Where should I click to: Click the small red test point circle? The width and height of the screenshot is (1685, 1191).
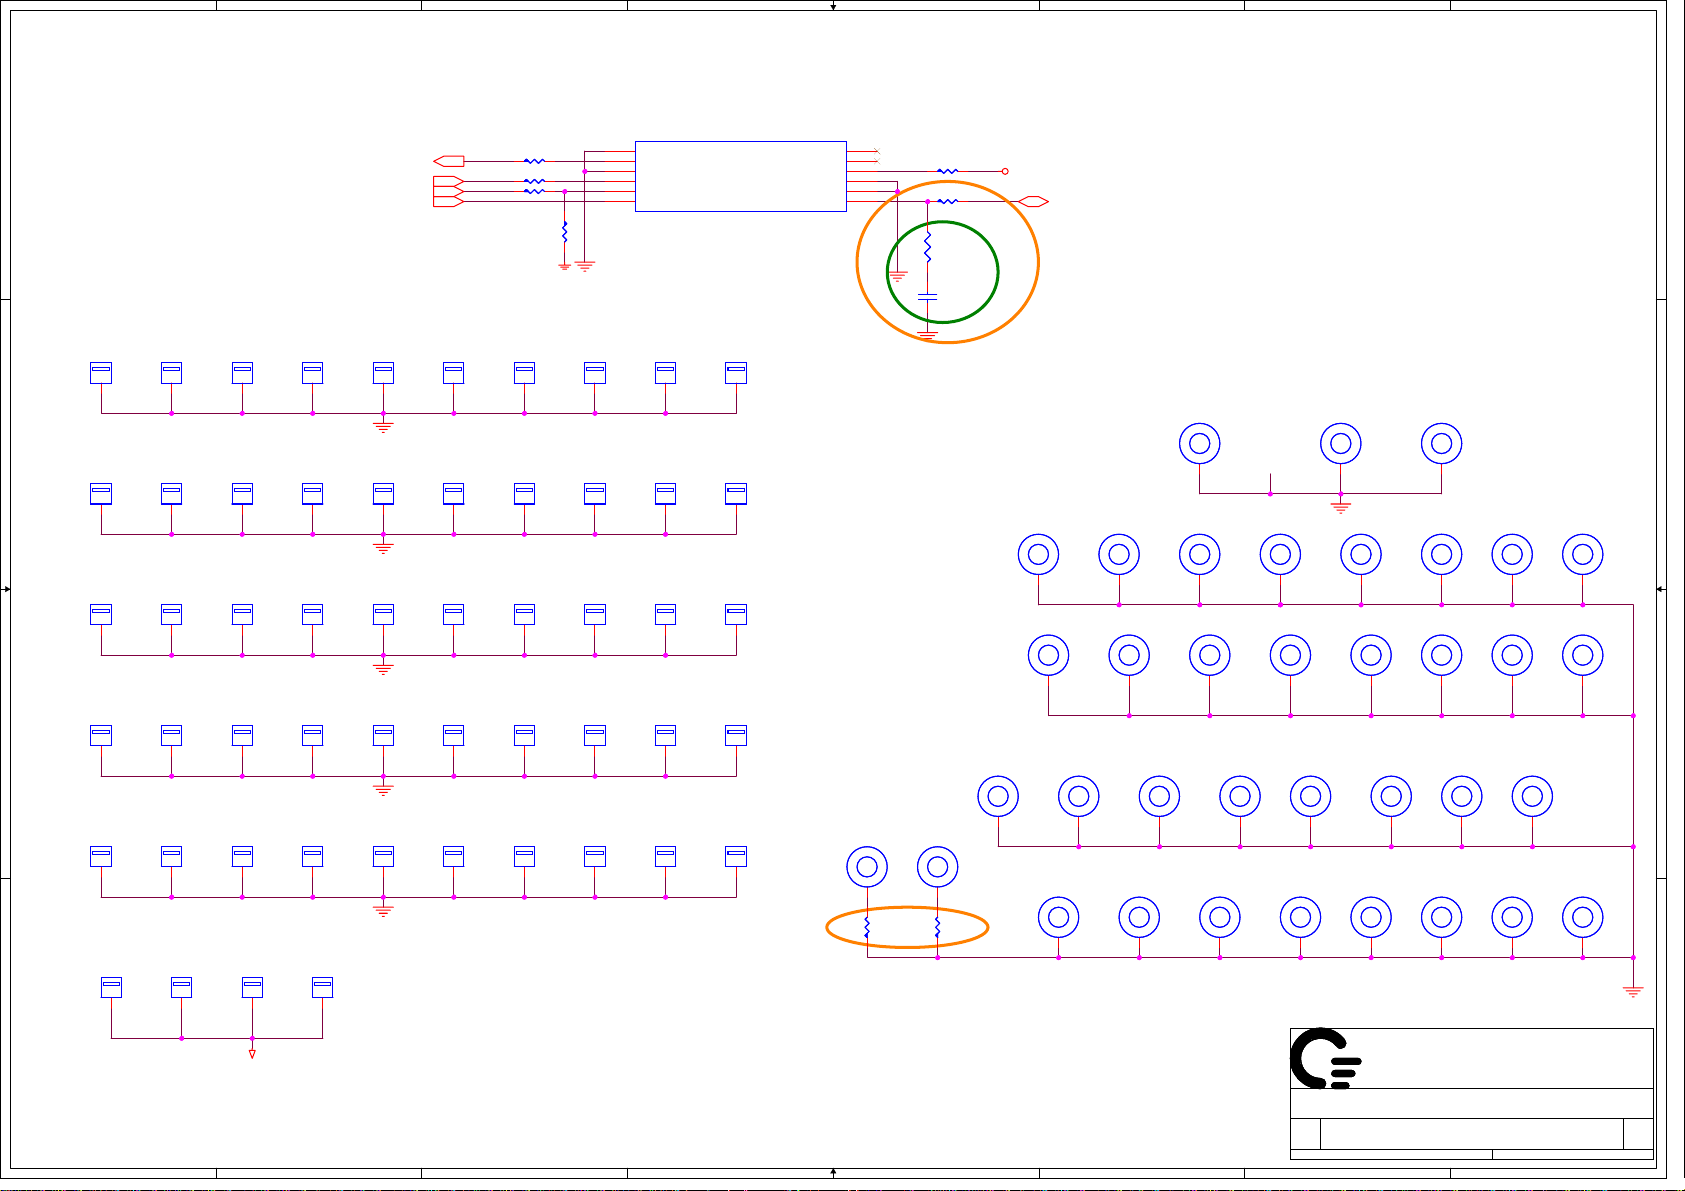(1005, 171)
